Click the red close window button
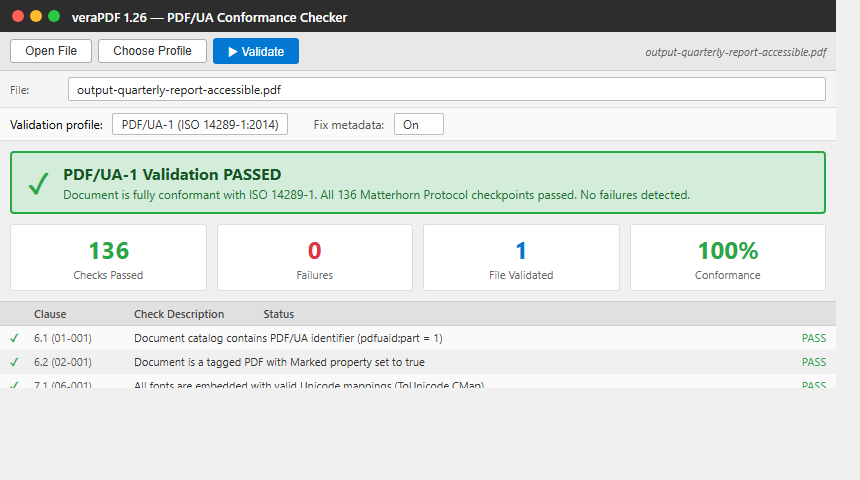Viewport: 860px width, 480px height. click(18, 16)
